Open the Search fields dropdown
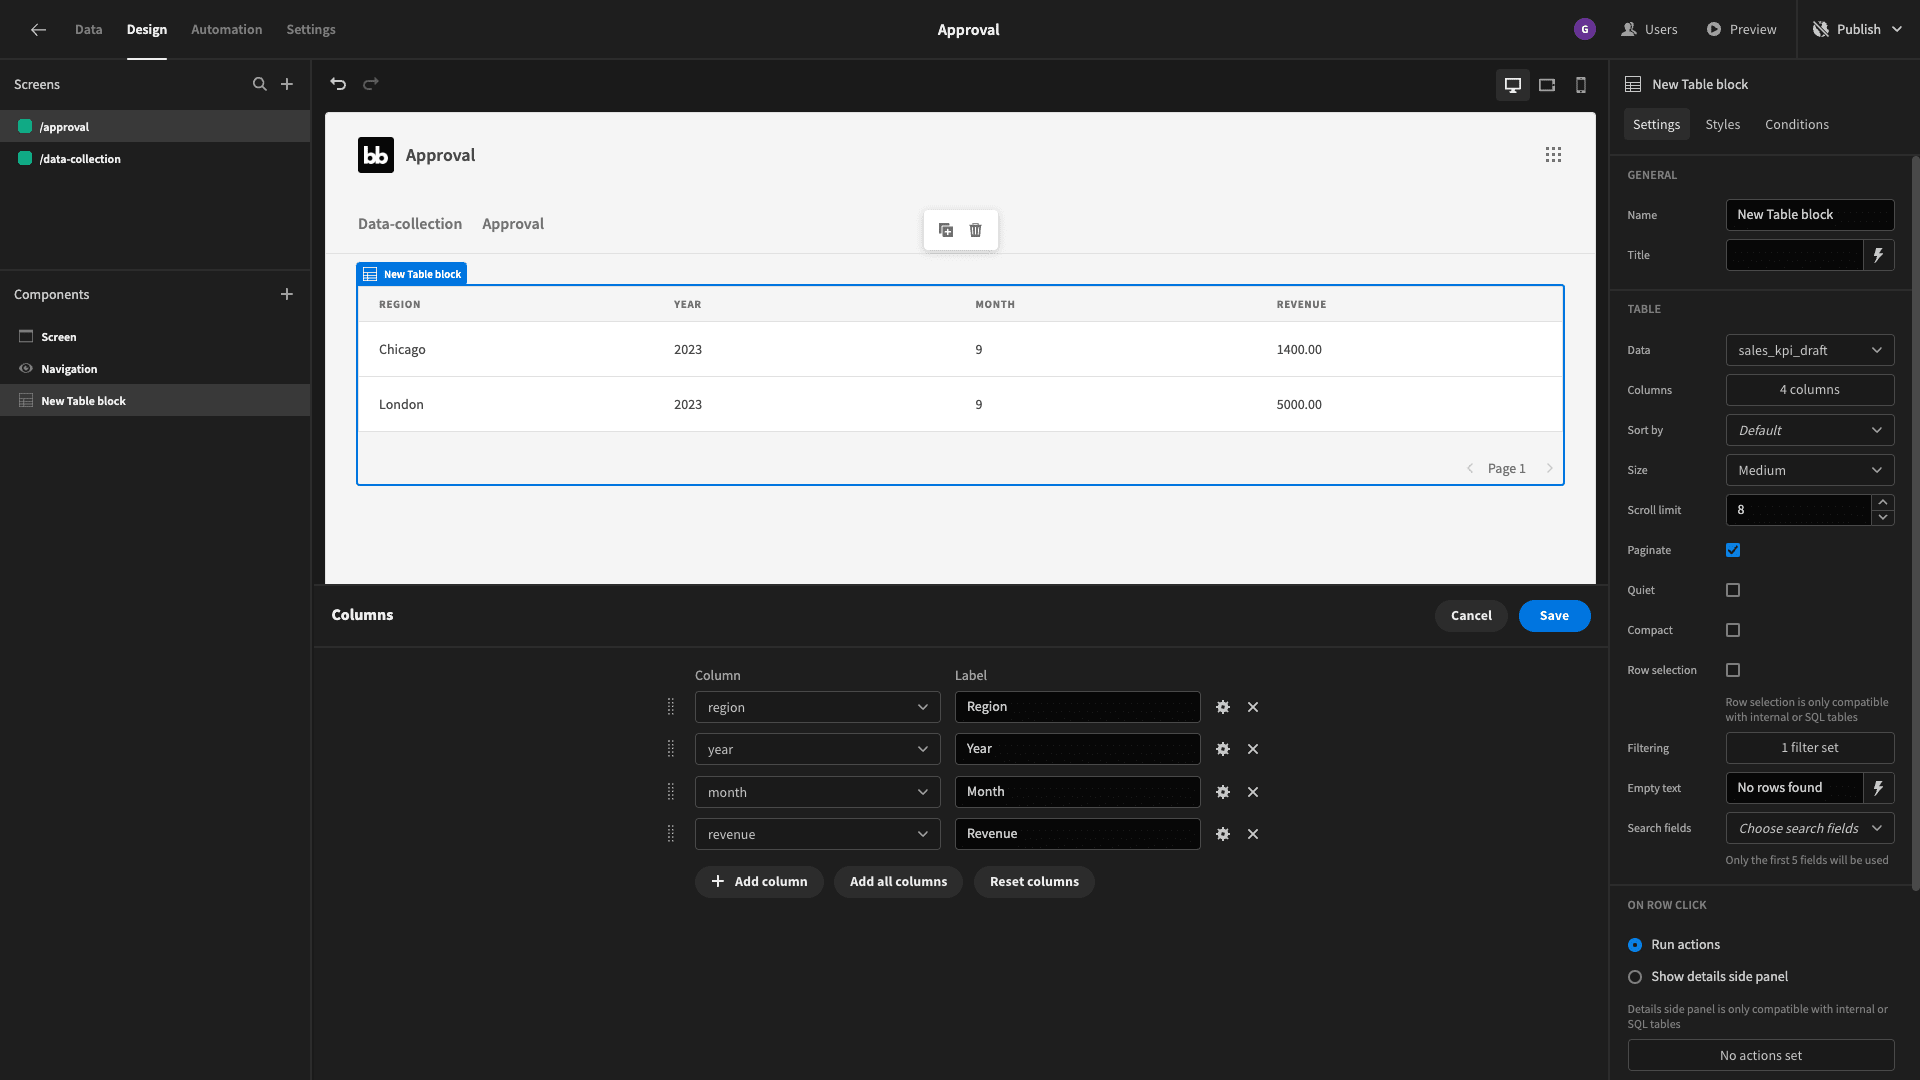This screenshot has height=1080, width=1920. [x=1810, y=828]
